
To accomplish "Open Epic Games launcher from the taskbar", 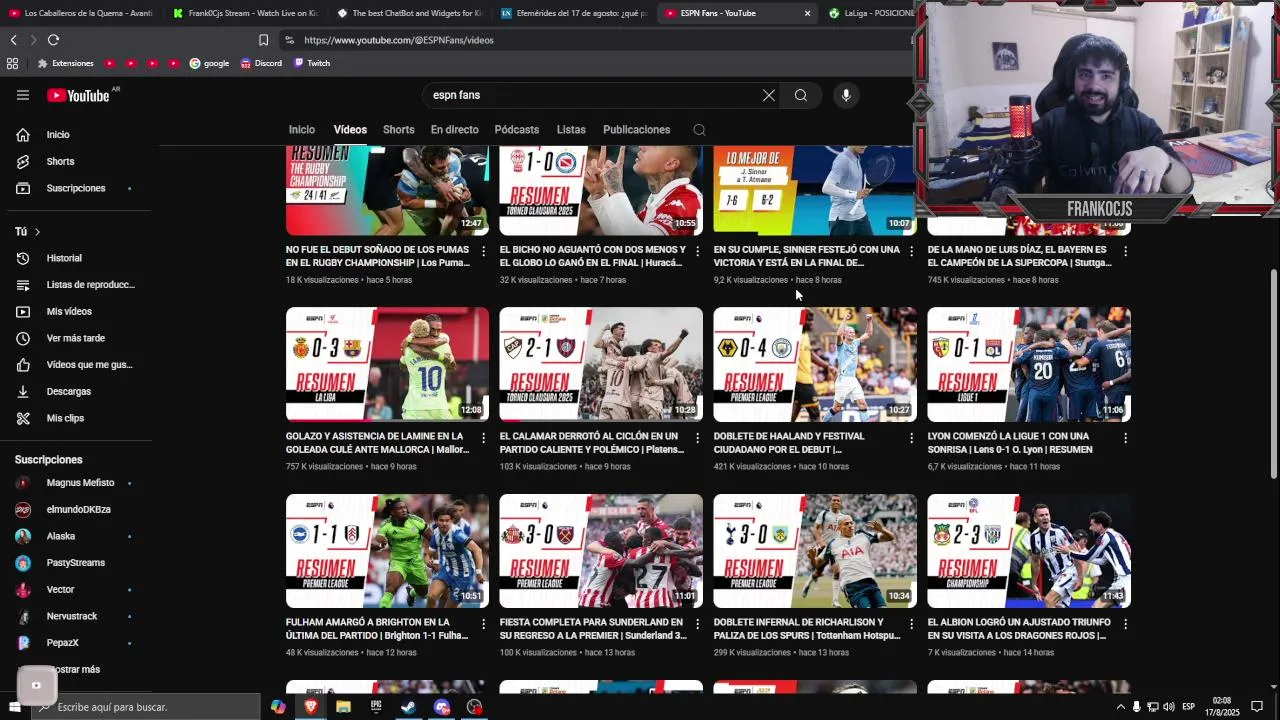I will click(376, 707).
